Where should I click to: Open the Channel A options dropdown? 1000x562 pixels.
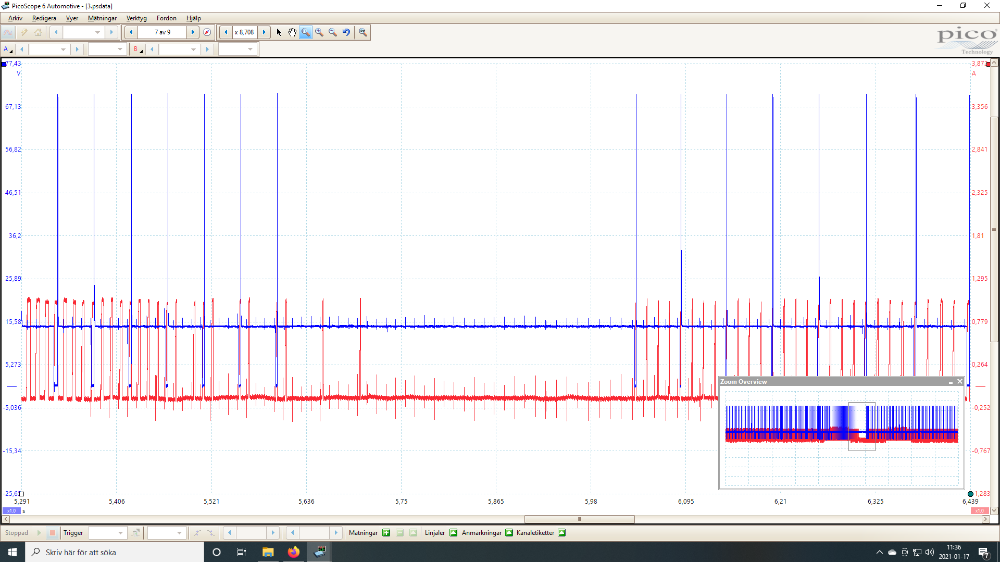pos(8,49)
